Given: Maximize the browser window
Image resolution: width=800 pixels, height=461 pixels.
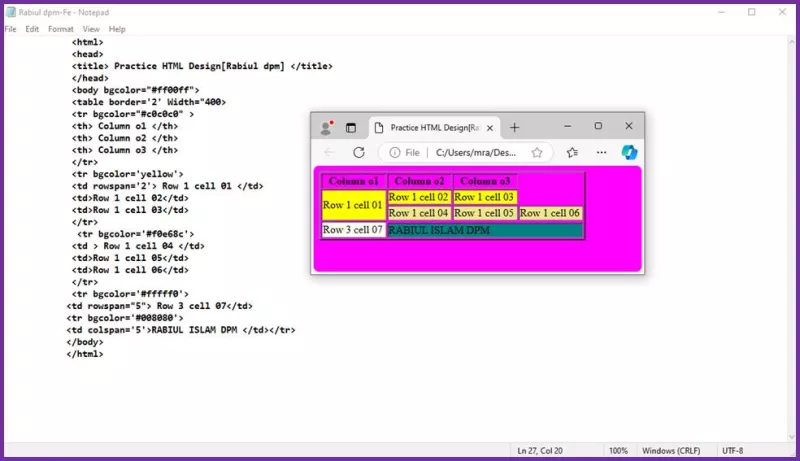Looking at the screenshot, I should coord(598,126).
